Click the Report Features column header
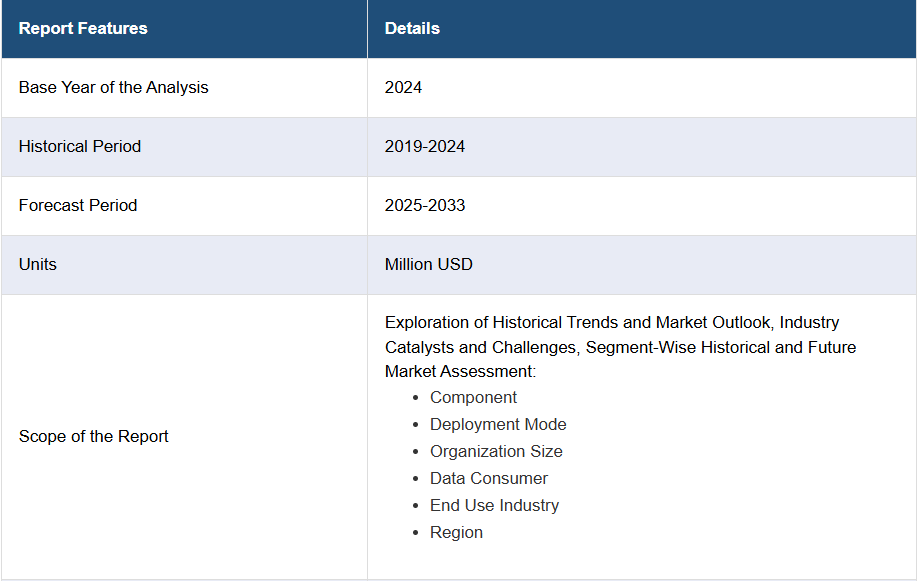This screenshot has height=581, width=918. (x=83, y=28)
